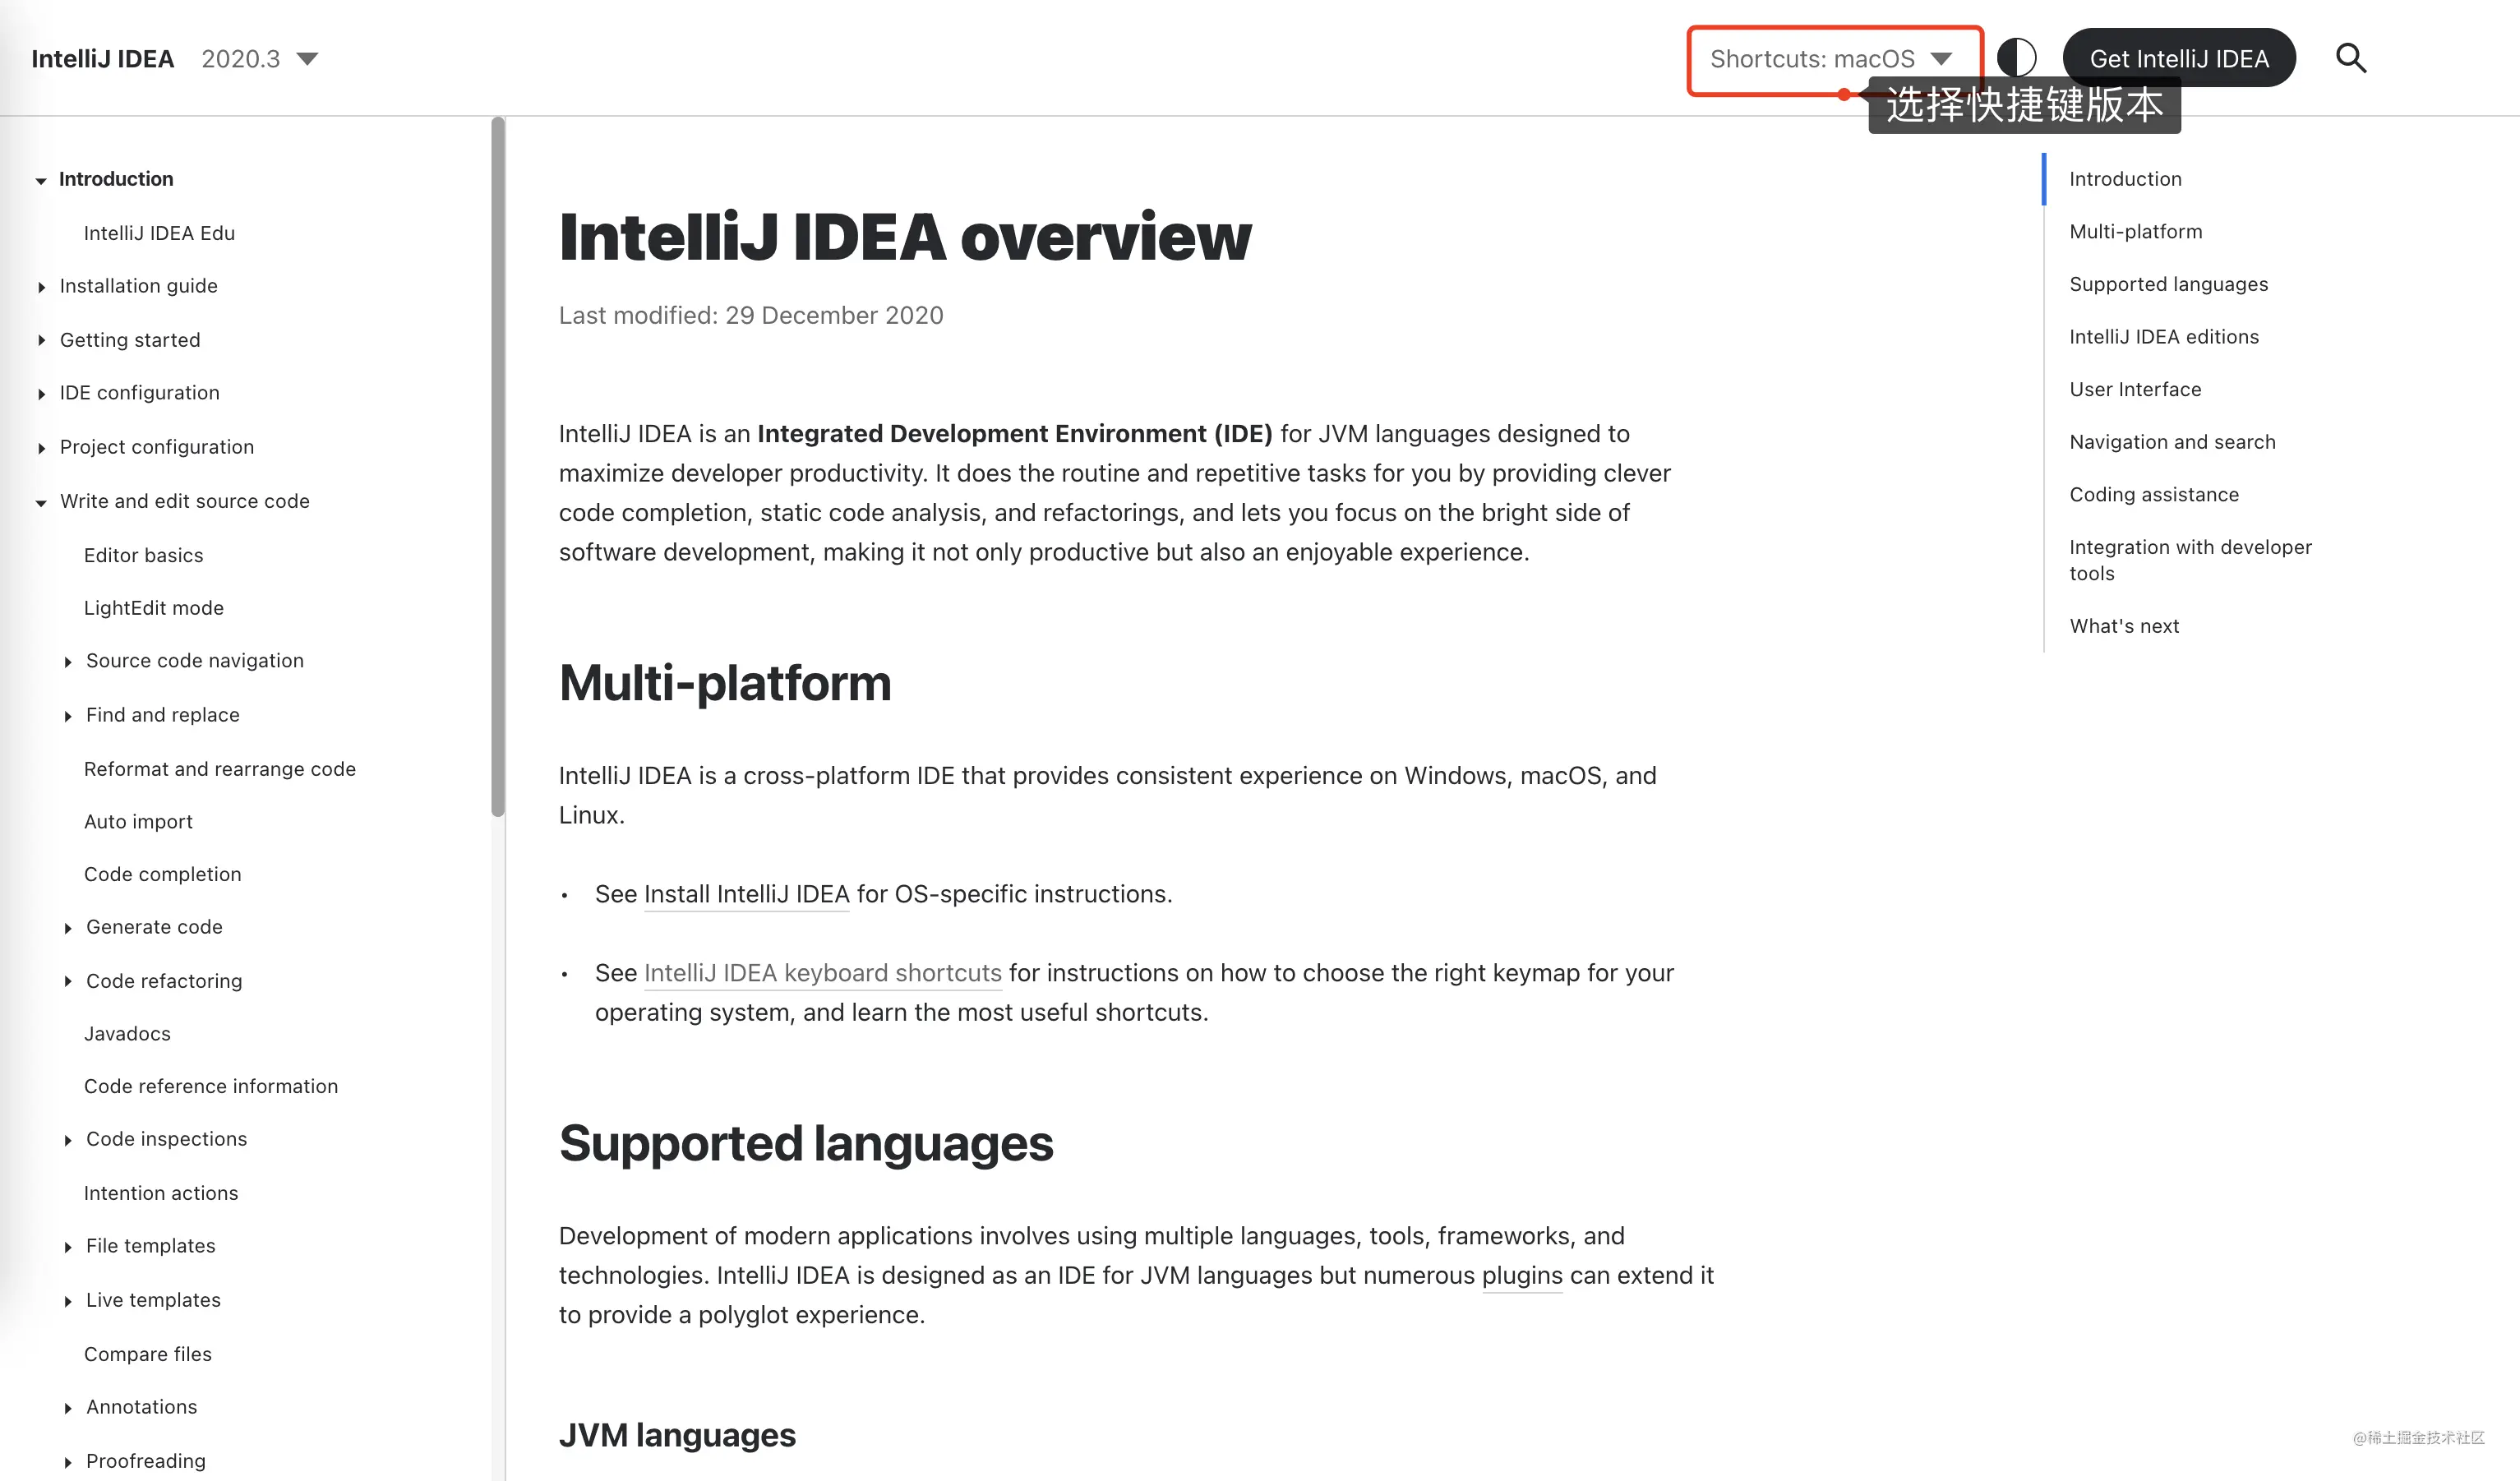Screen dimensions: 2520x1481
Task: Jump to Introduction in page contents
Action: pos(2125,179)
